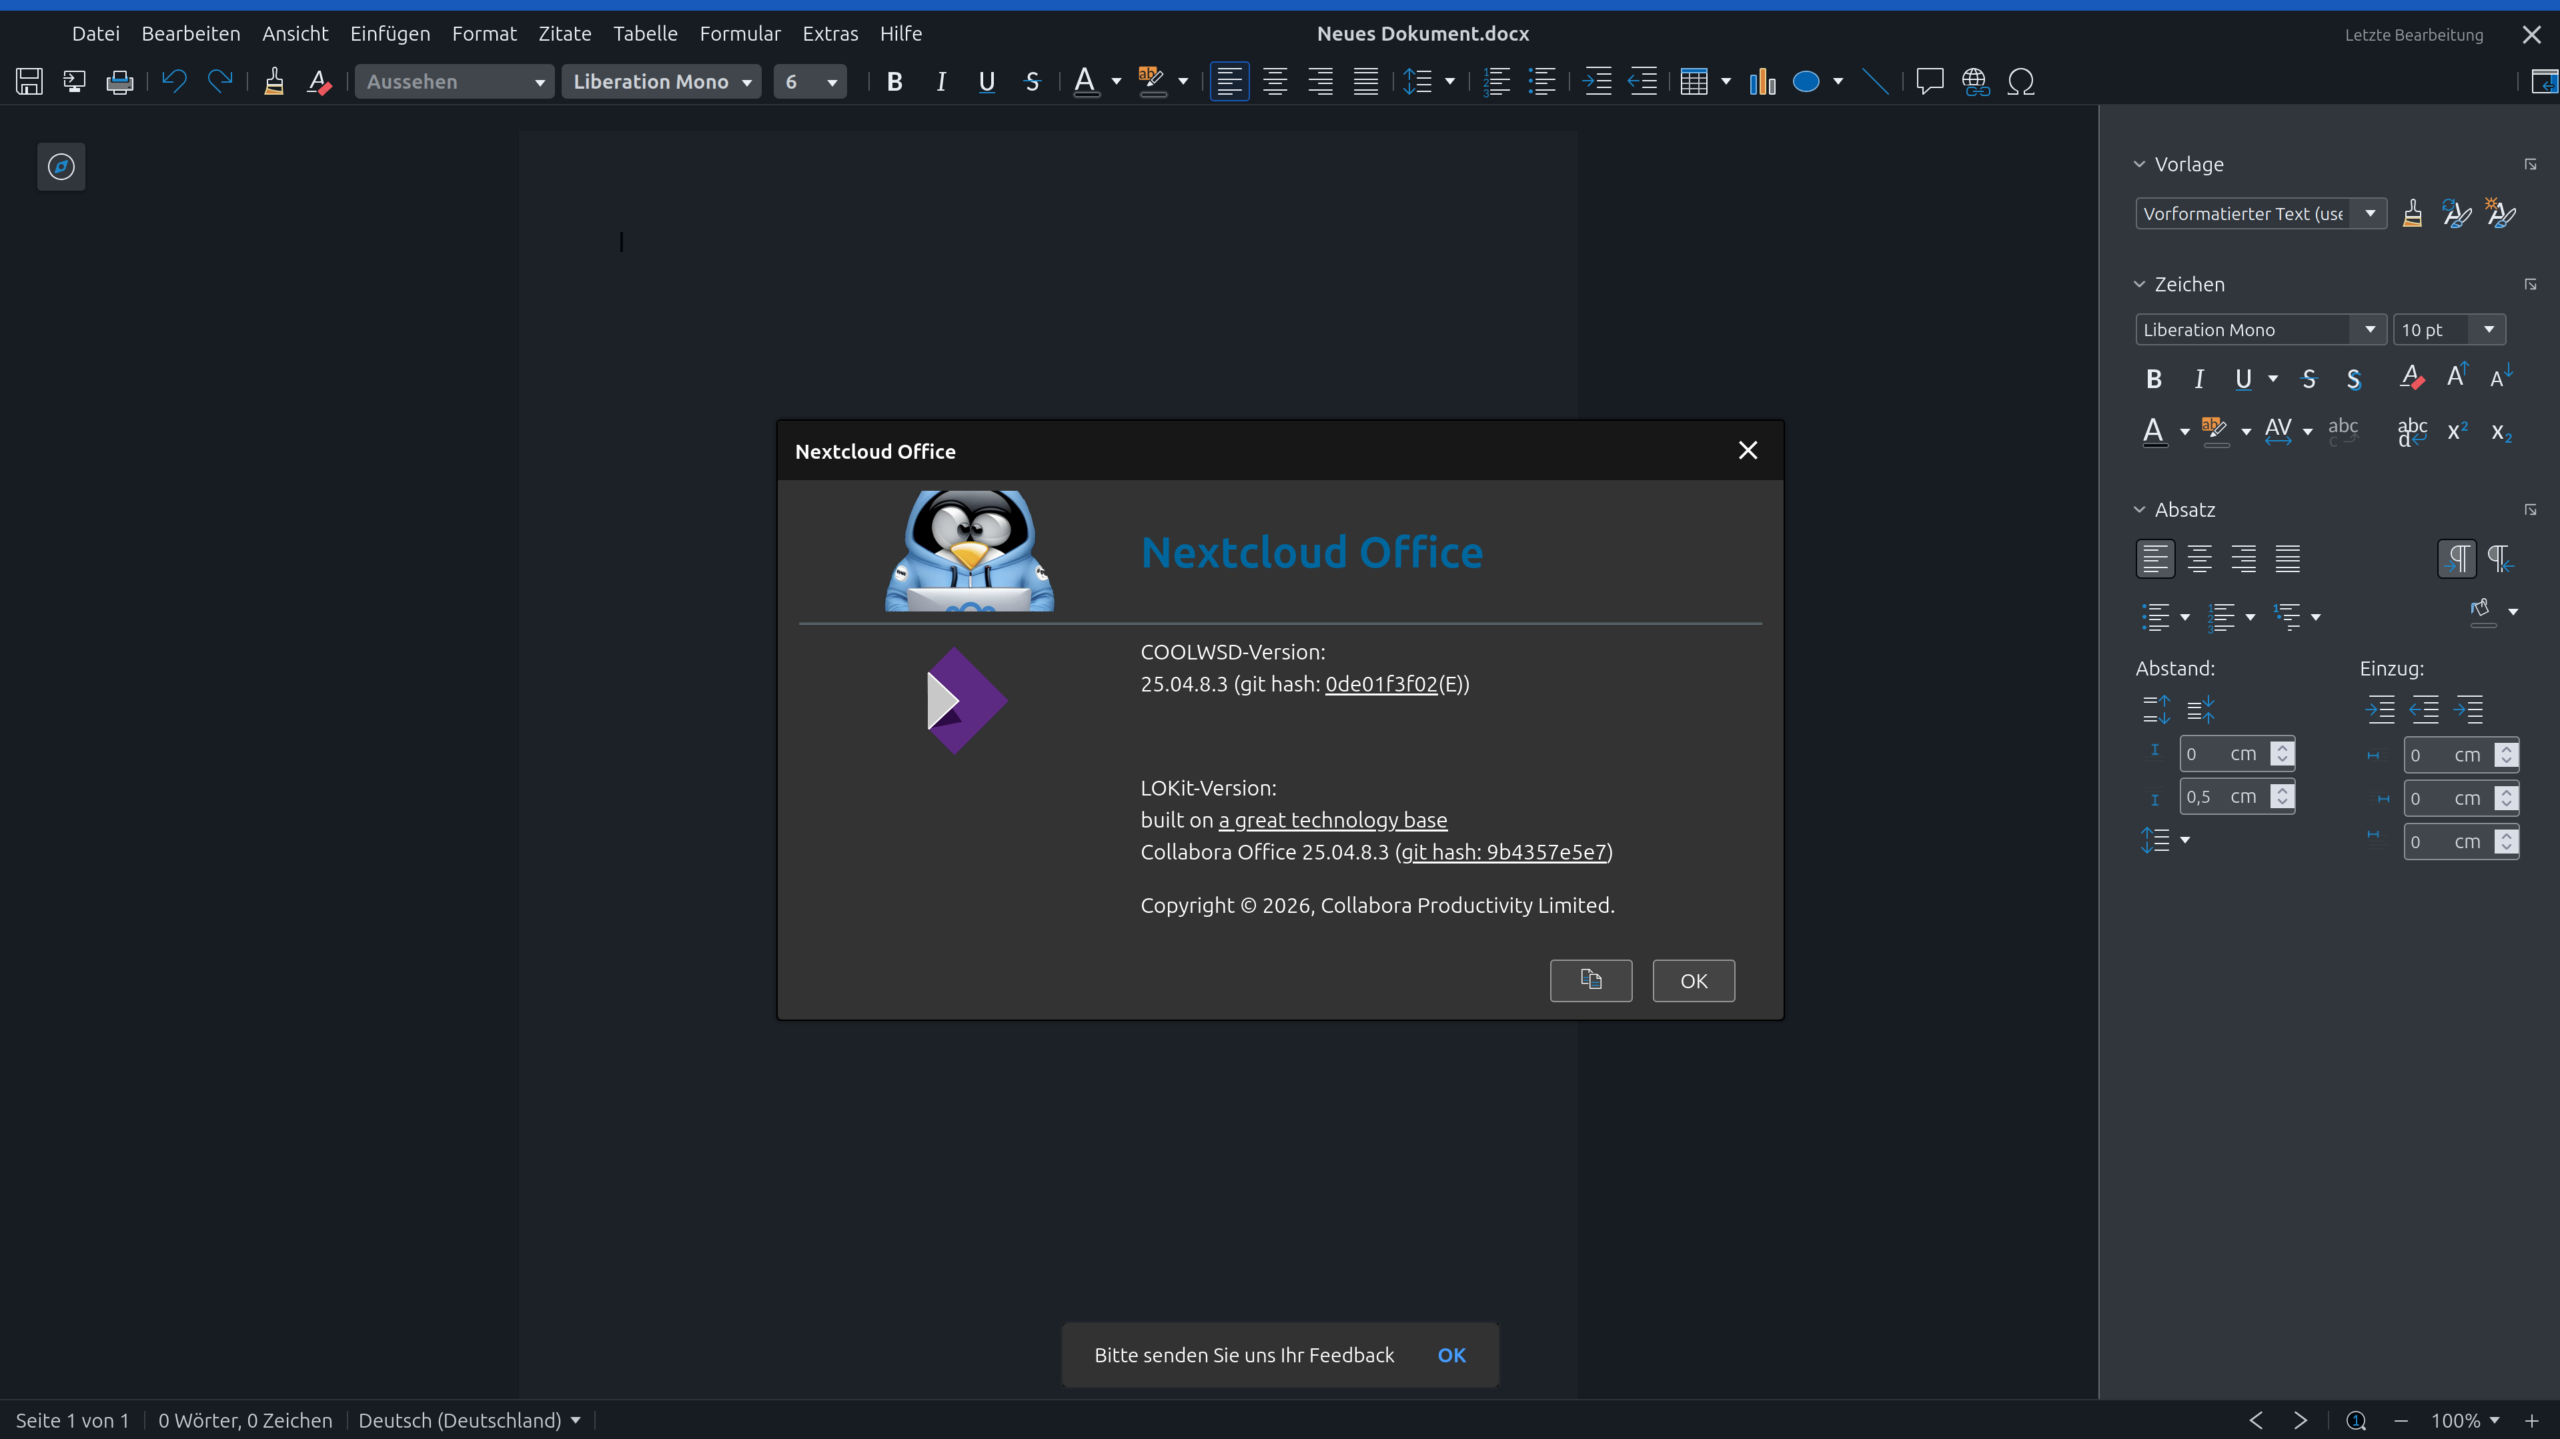
Task: Insert a comment via speech bubble icon
Action: (1929, 82)
